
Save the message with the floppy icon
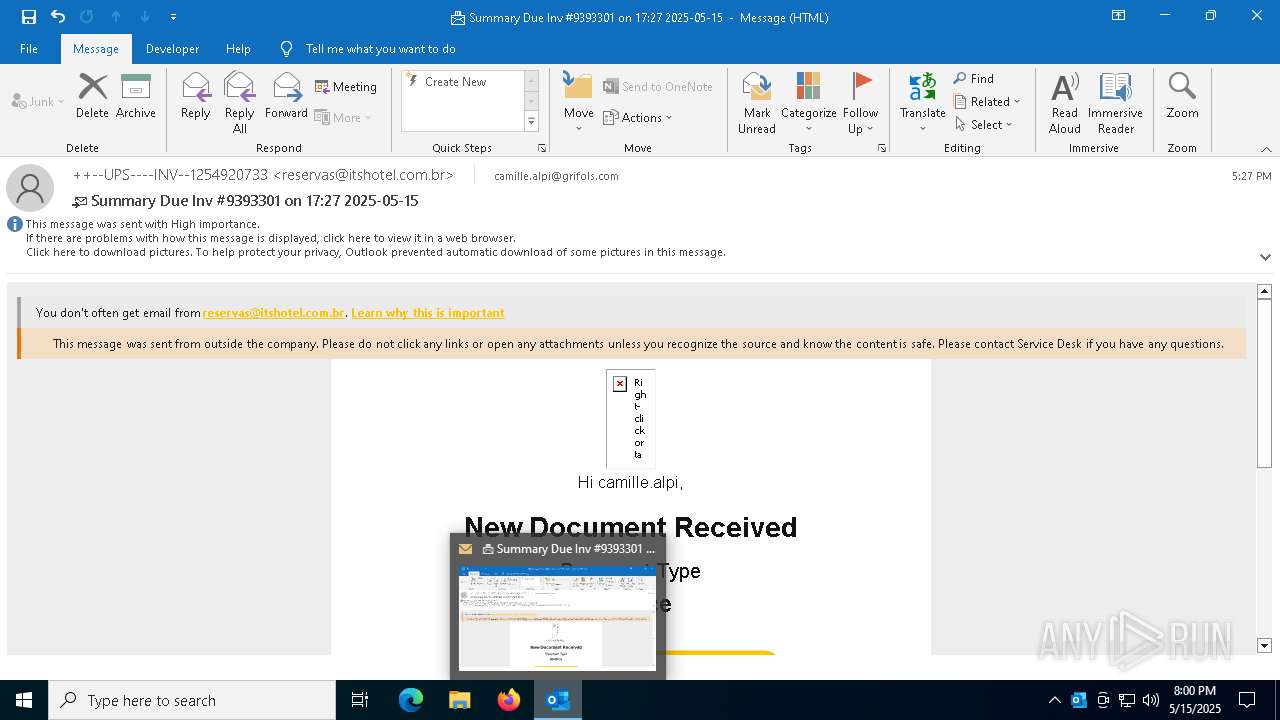(29, 16)
